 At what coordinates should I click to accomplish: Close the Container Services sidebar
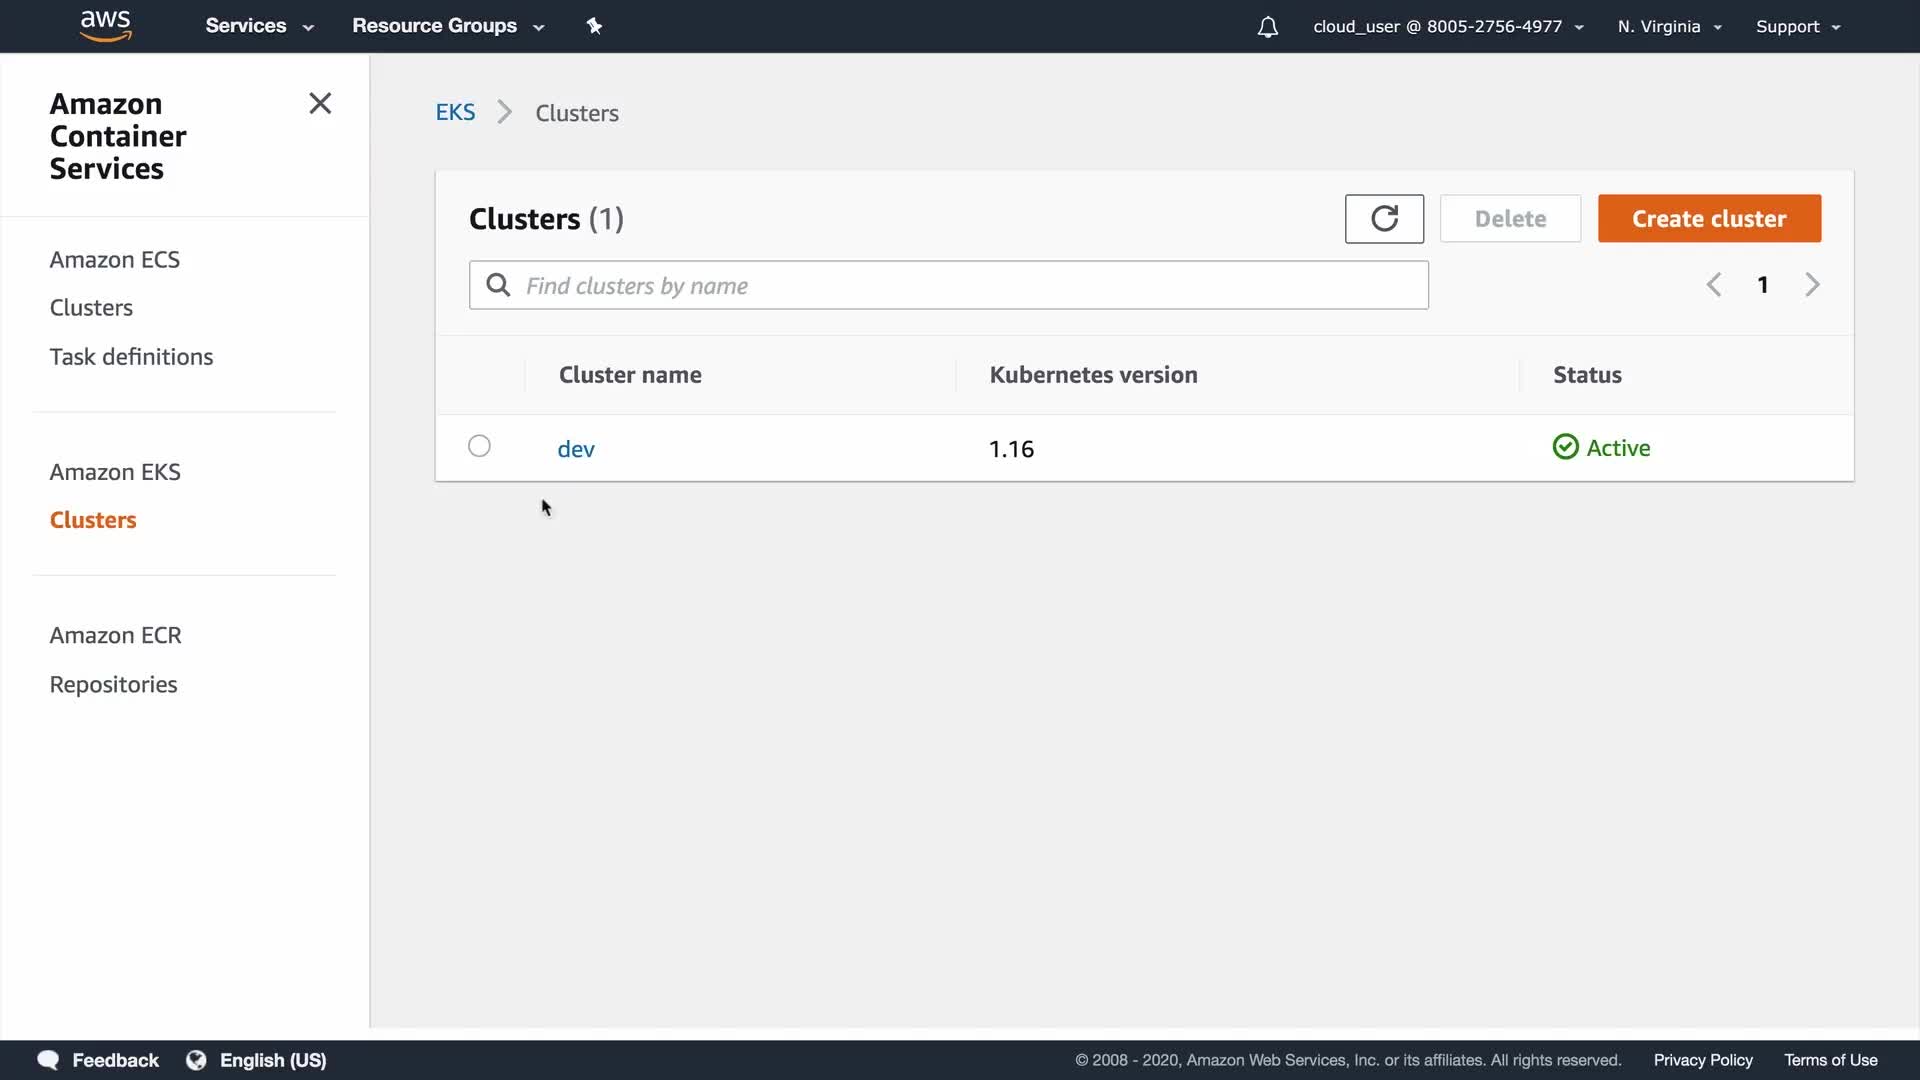[x=320, y=104]
